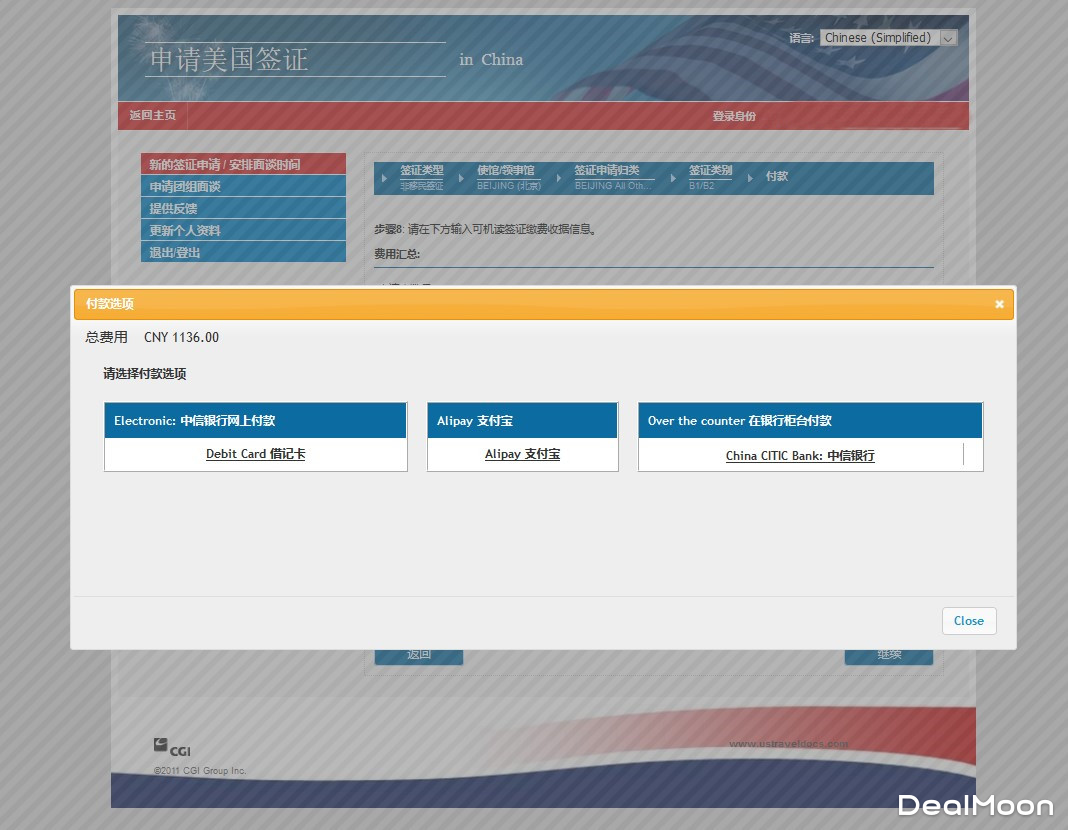This screenshot has height=830, width=1068.
Task: Select 退出/登出 to log out
Action: click(243, 252)
